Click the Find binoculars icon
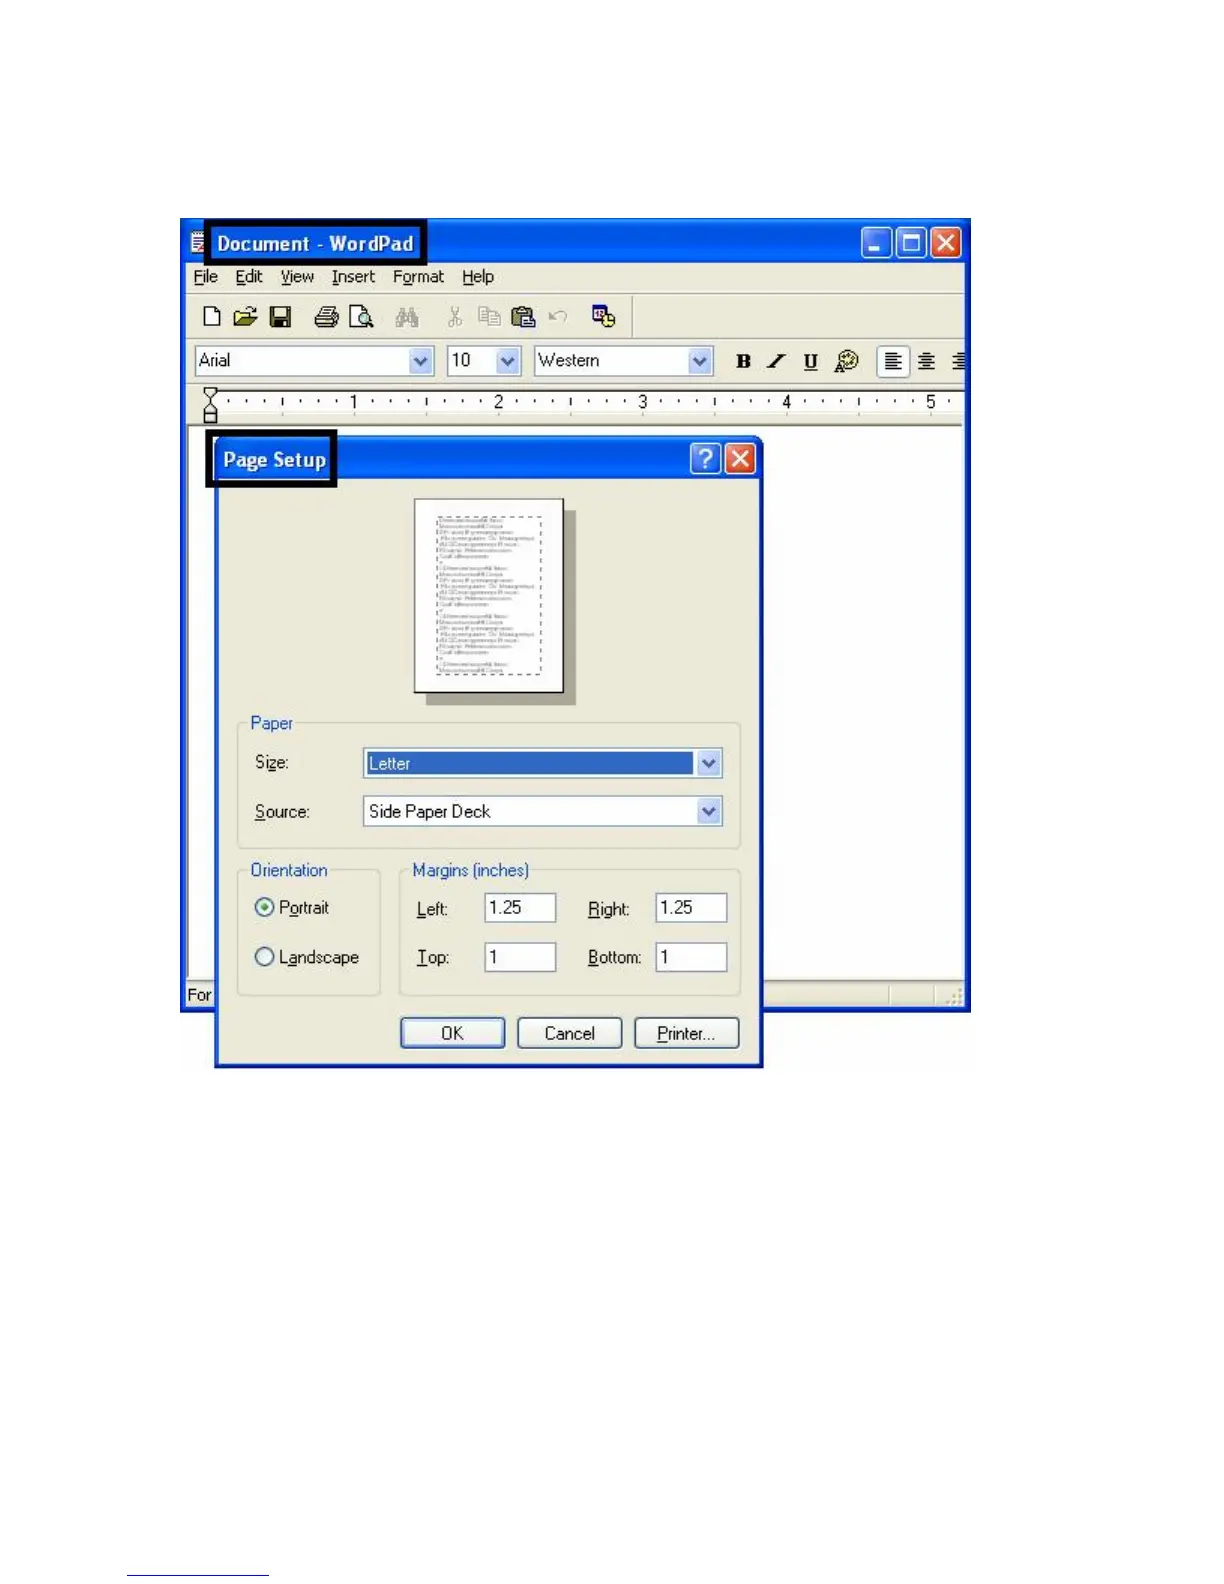 tap(407, 317)
